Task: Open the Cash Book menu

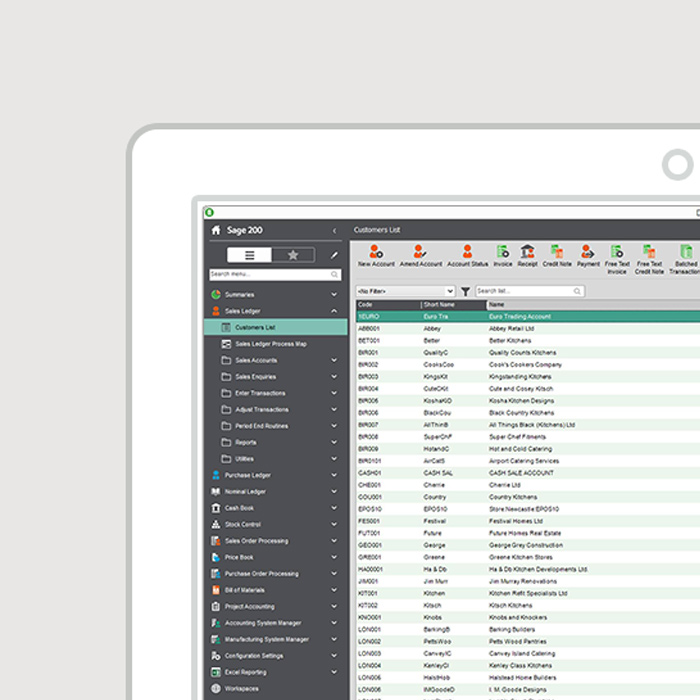Action: [275, 508]
